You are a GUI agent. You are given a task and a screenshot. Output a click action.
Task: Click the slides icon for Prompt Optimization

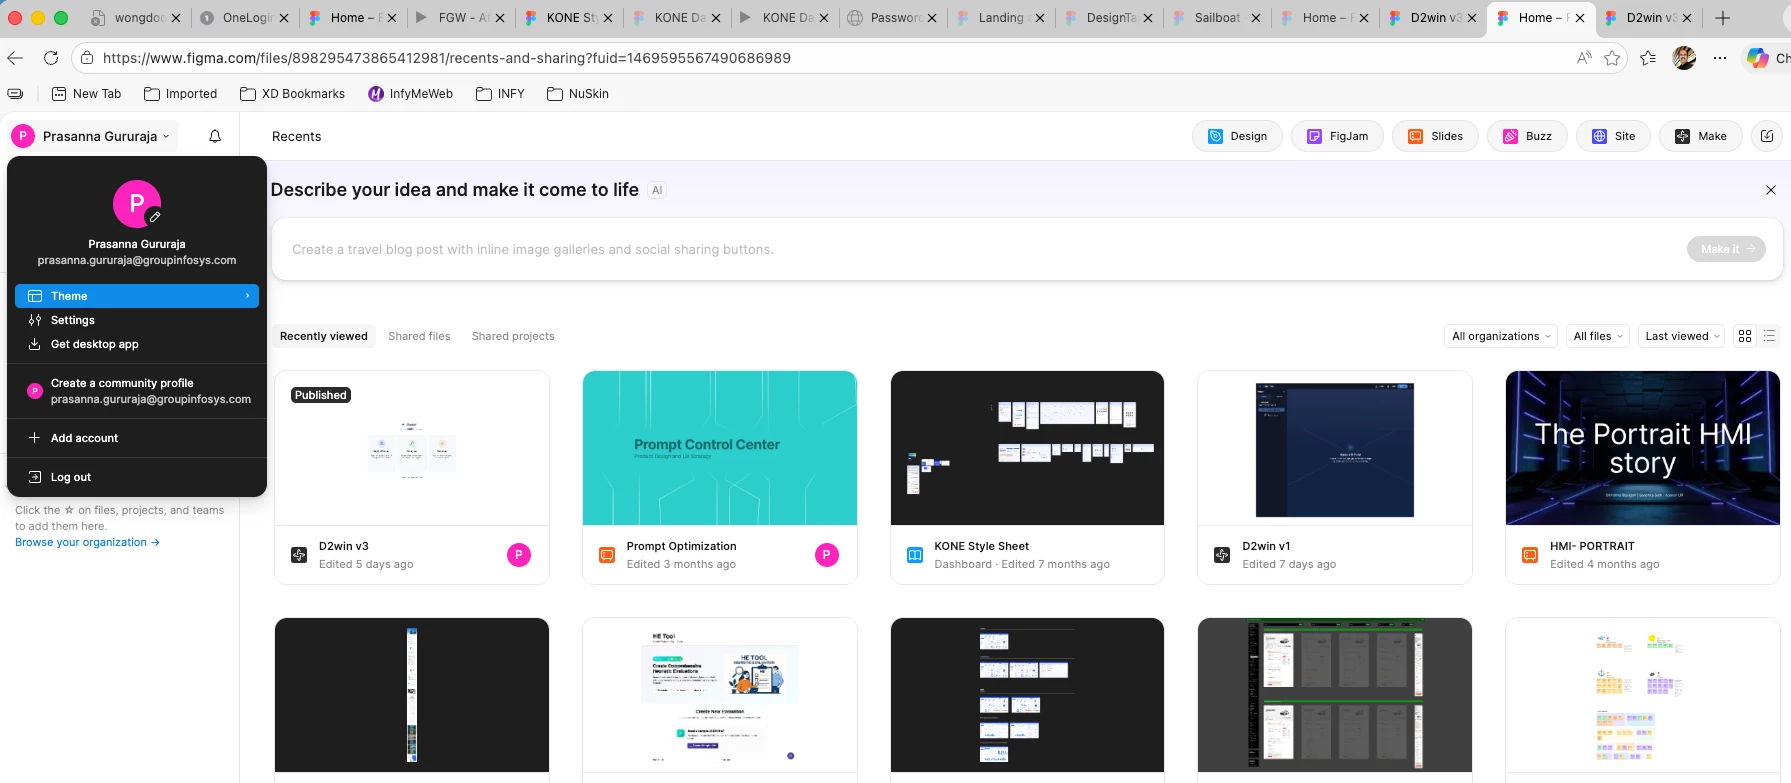coord(607,555)
